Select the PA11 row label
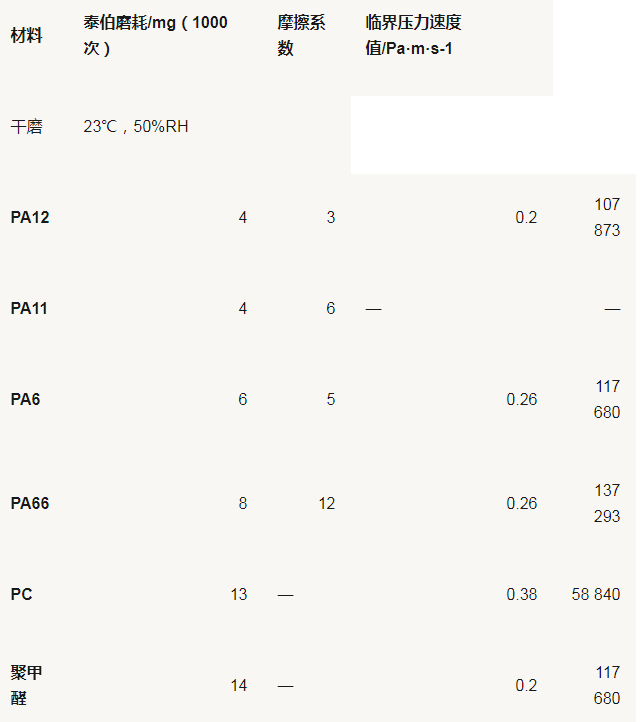The height and width of the screenshot is (722, 643). click(30, 308)
